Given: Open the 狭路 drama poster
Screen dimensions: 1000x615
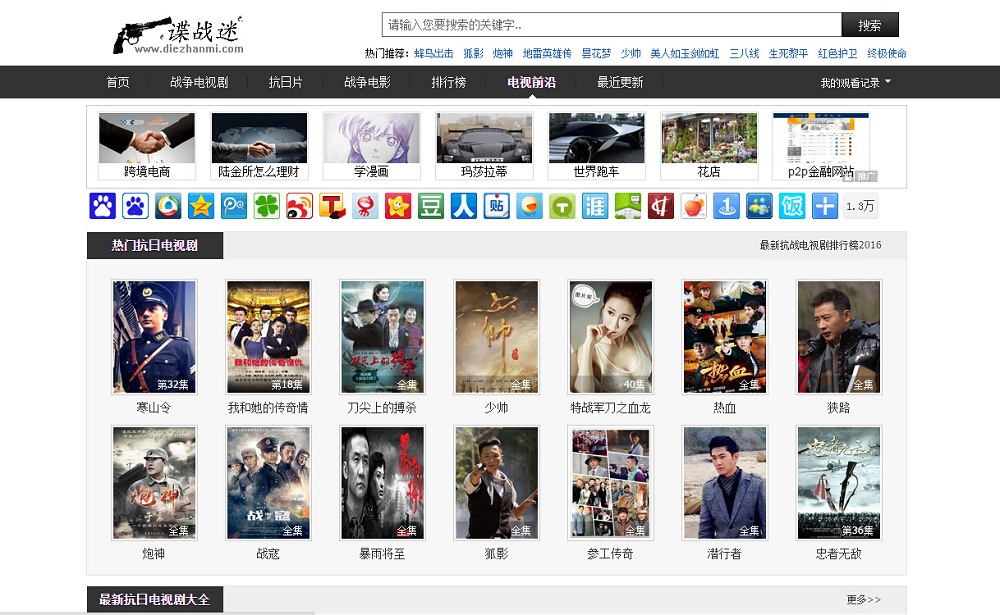Looking at the screenshot, I should tap(839, 337).
